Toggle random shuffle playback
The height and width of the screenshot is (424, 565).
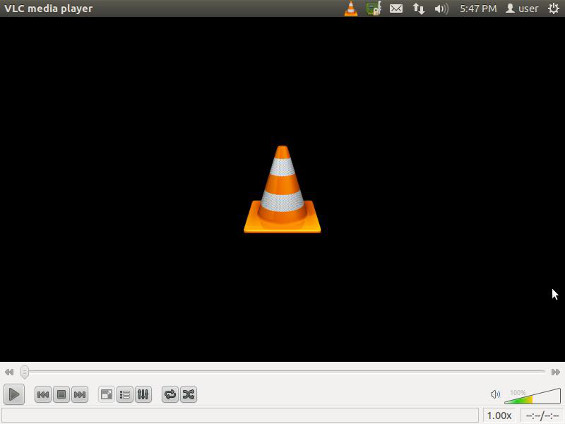point(188,395)
